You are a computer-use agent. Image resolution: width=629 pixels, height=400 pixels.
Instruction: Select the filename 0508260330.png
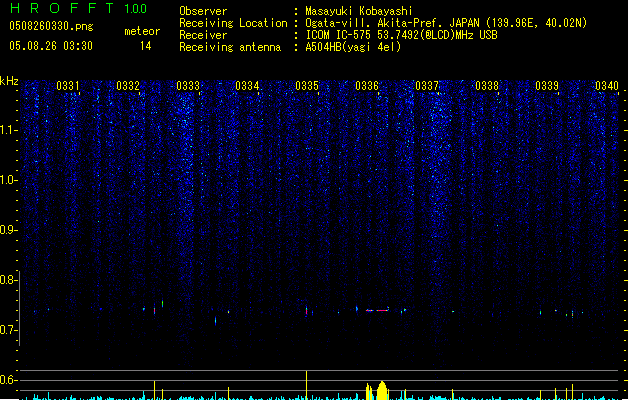tap(51, 26)
